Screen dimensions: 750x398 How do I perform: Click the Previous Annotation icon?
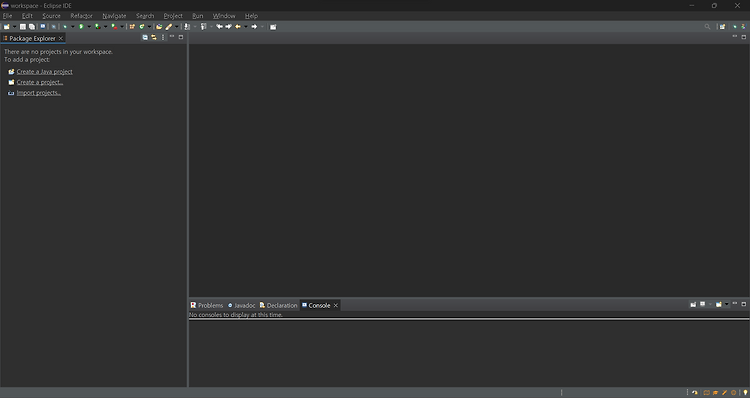coord(203,27)
